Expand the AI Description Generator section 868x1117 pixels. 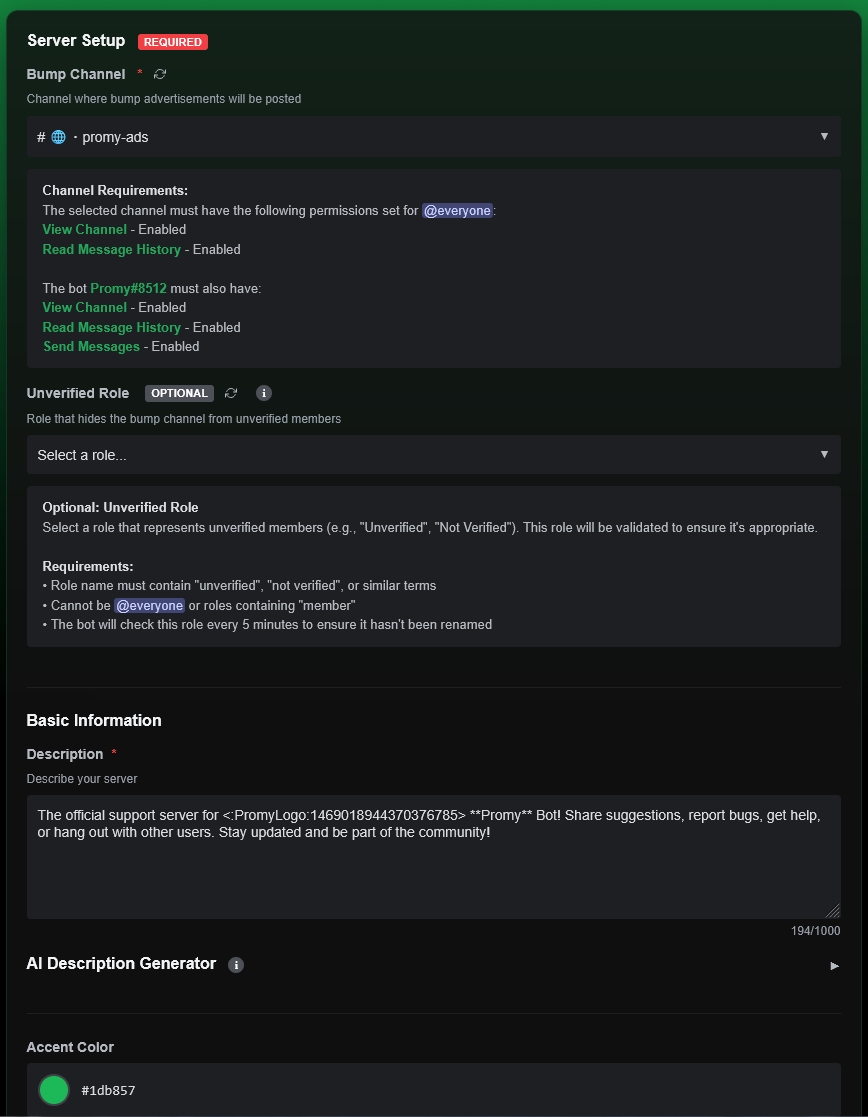point(834,965)
